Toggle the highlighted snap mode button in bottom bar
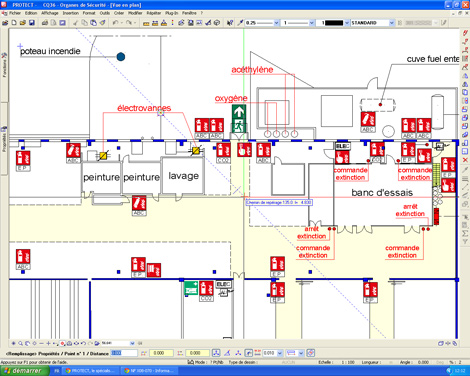The height and width of the screenshot is (376, 470). click(249, 353)
